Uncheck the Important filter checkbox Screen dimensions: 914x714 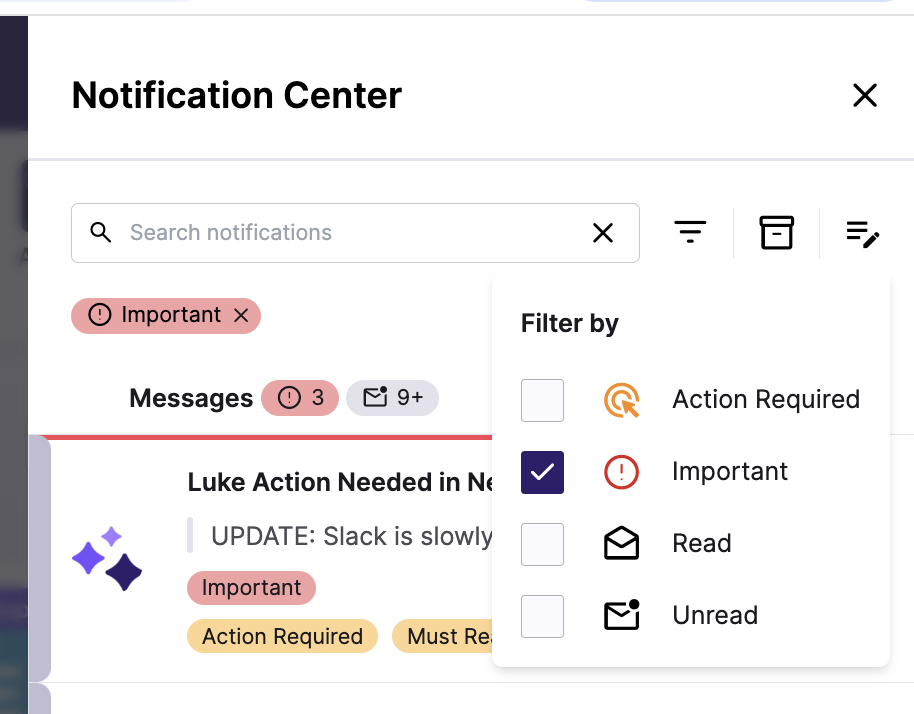point(542,472)
